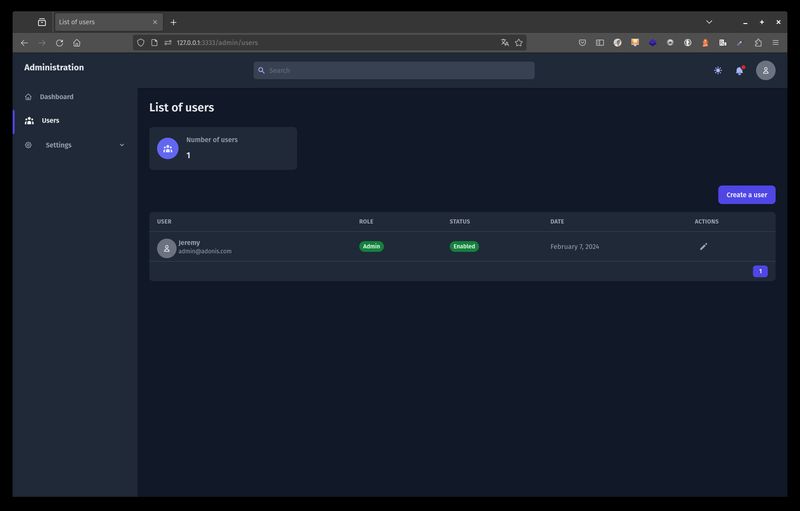Screen dimensions: 800x511
Task: Toggle the light/dark theme sun icon
Action: [x=718, y=70]
